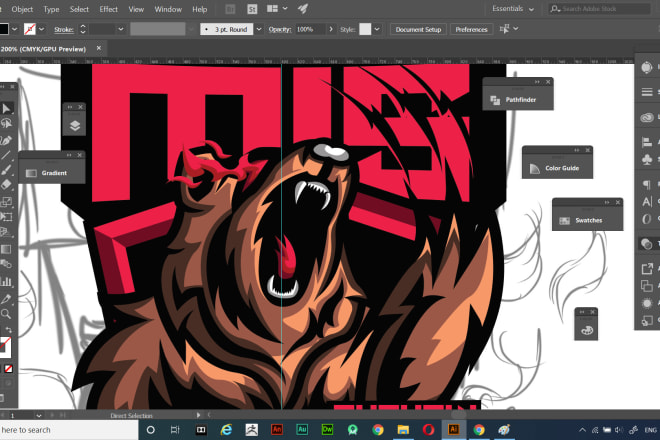
Task: Click the stroke none swatch in control bar
Action: click(29, 29)
